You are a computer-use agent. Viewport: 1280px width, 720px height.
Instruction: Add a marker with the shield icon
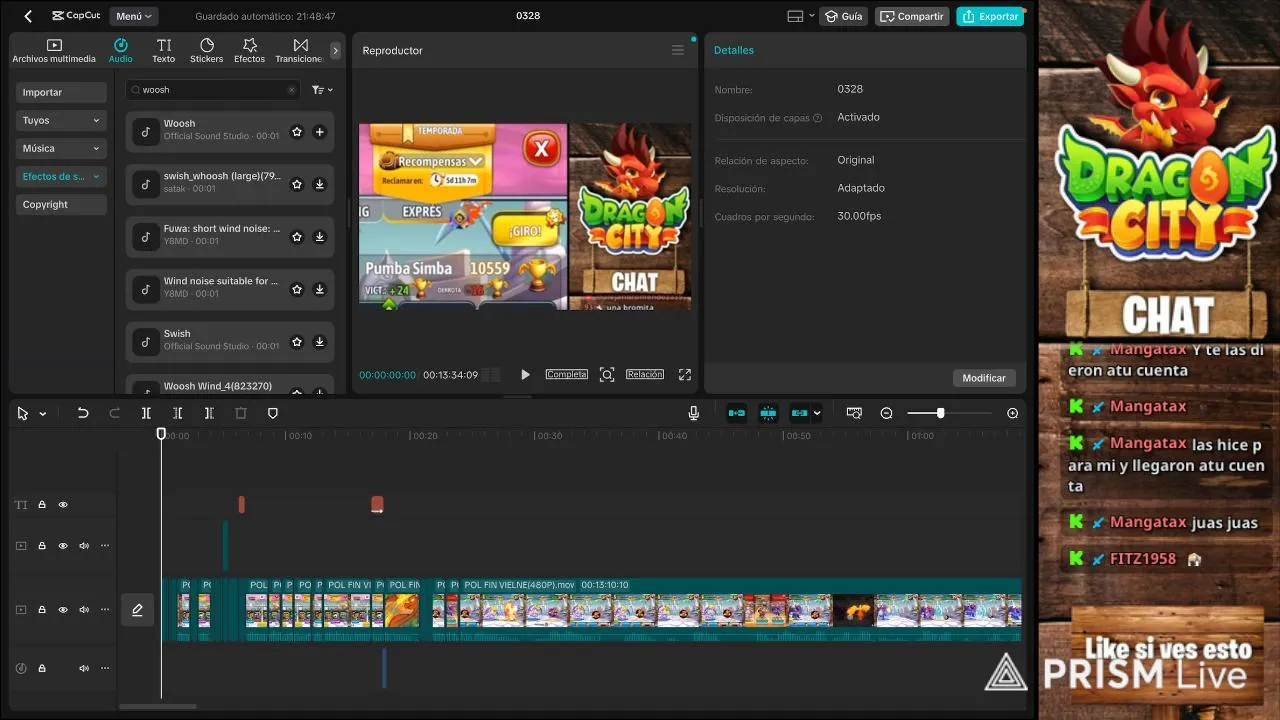click(272, 413)
